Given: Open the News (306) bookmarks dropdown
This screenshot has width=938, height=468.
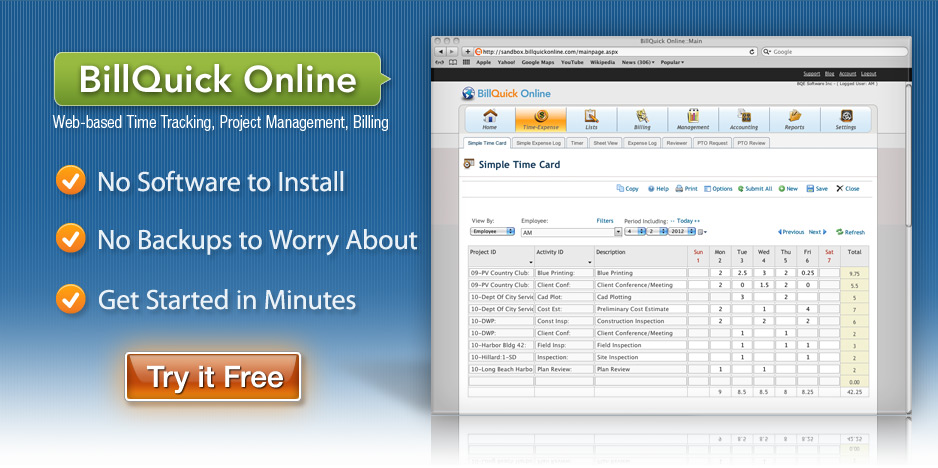Looking at the screenshot, I should pyautogui.click(x=638, y=62).
